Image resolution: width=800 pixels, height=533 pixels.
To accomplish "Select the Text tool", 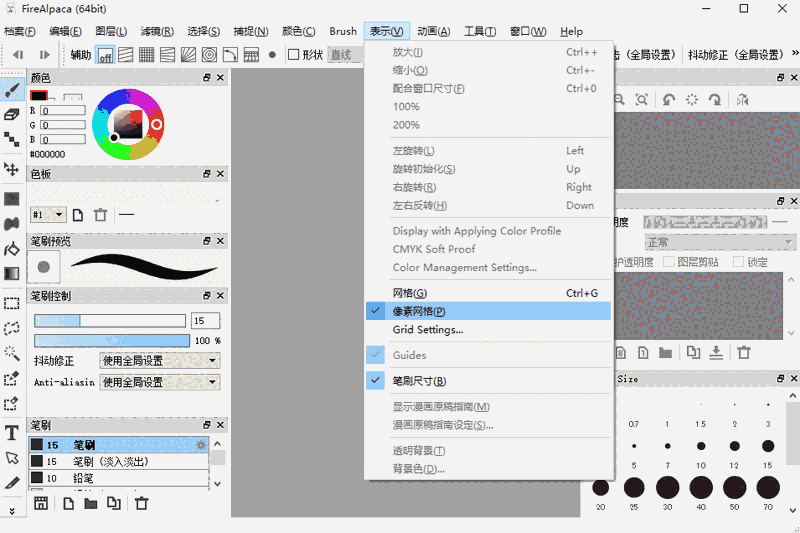I will click(12, 433).
